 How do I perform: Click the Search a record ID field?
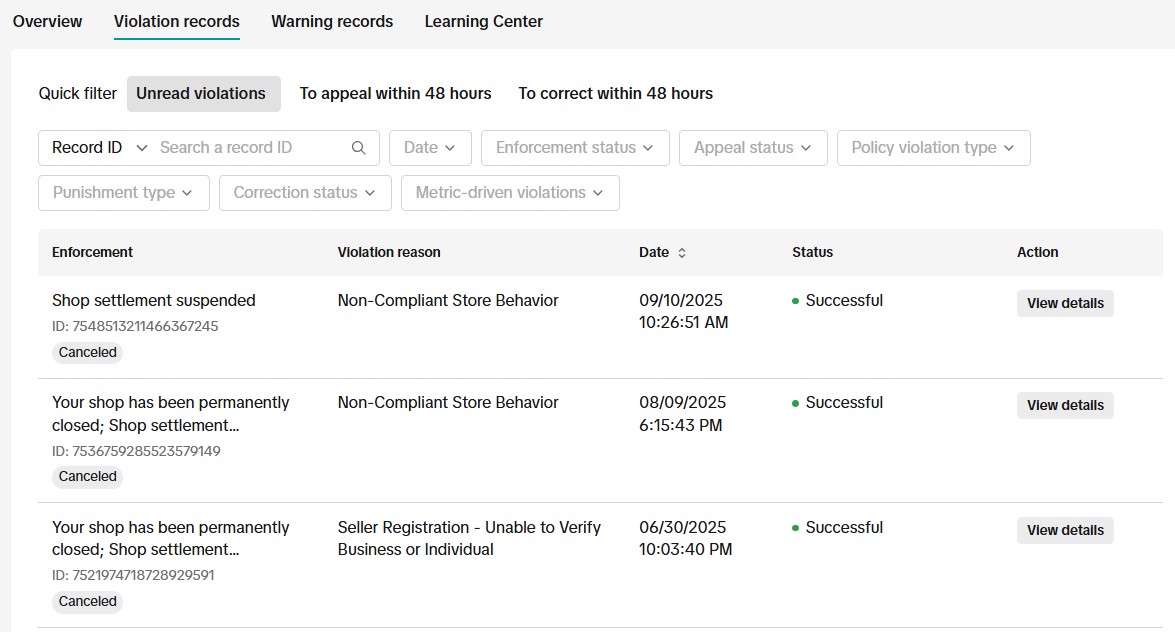tap(250, 148)
